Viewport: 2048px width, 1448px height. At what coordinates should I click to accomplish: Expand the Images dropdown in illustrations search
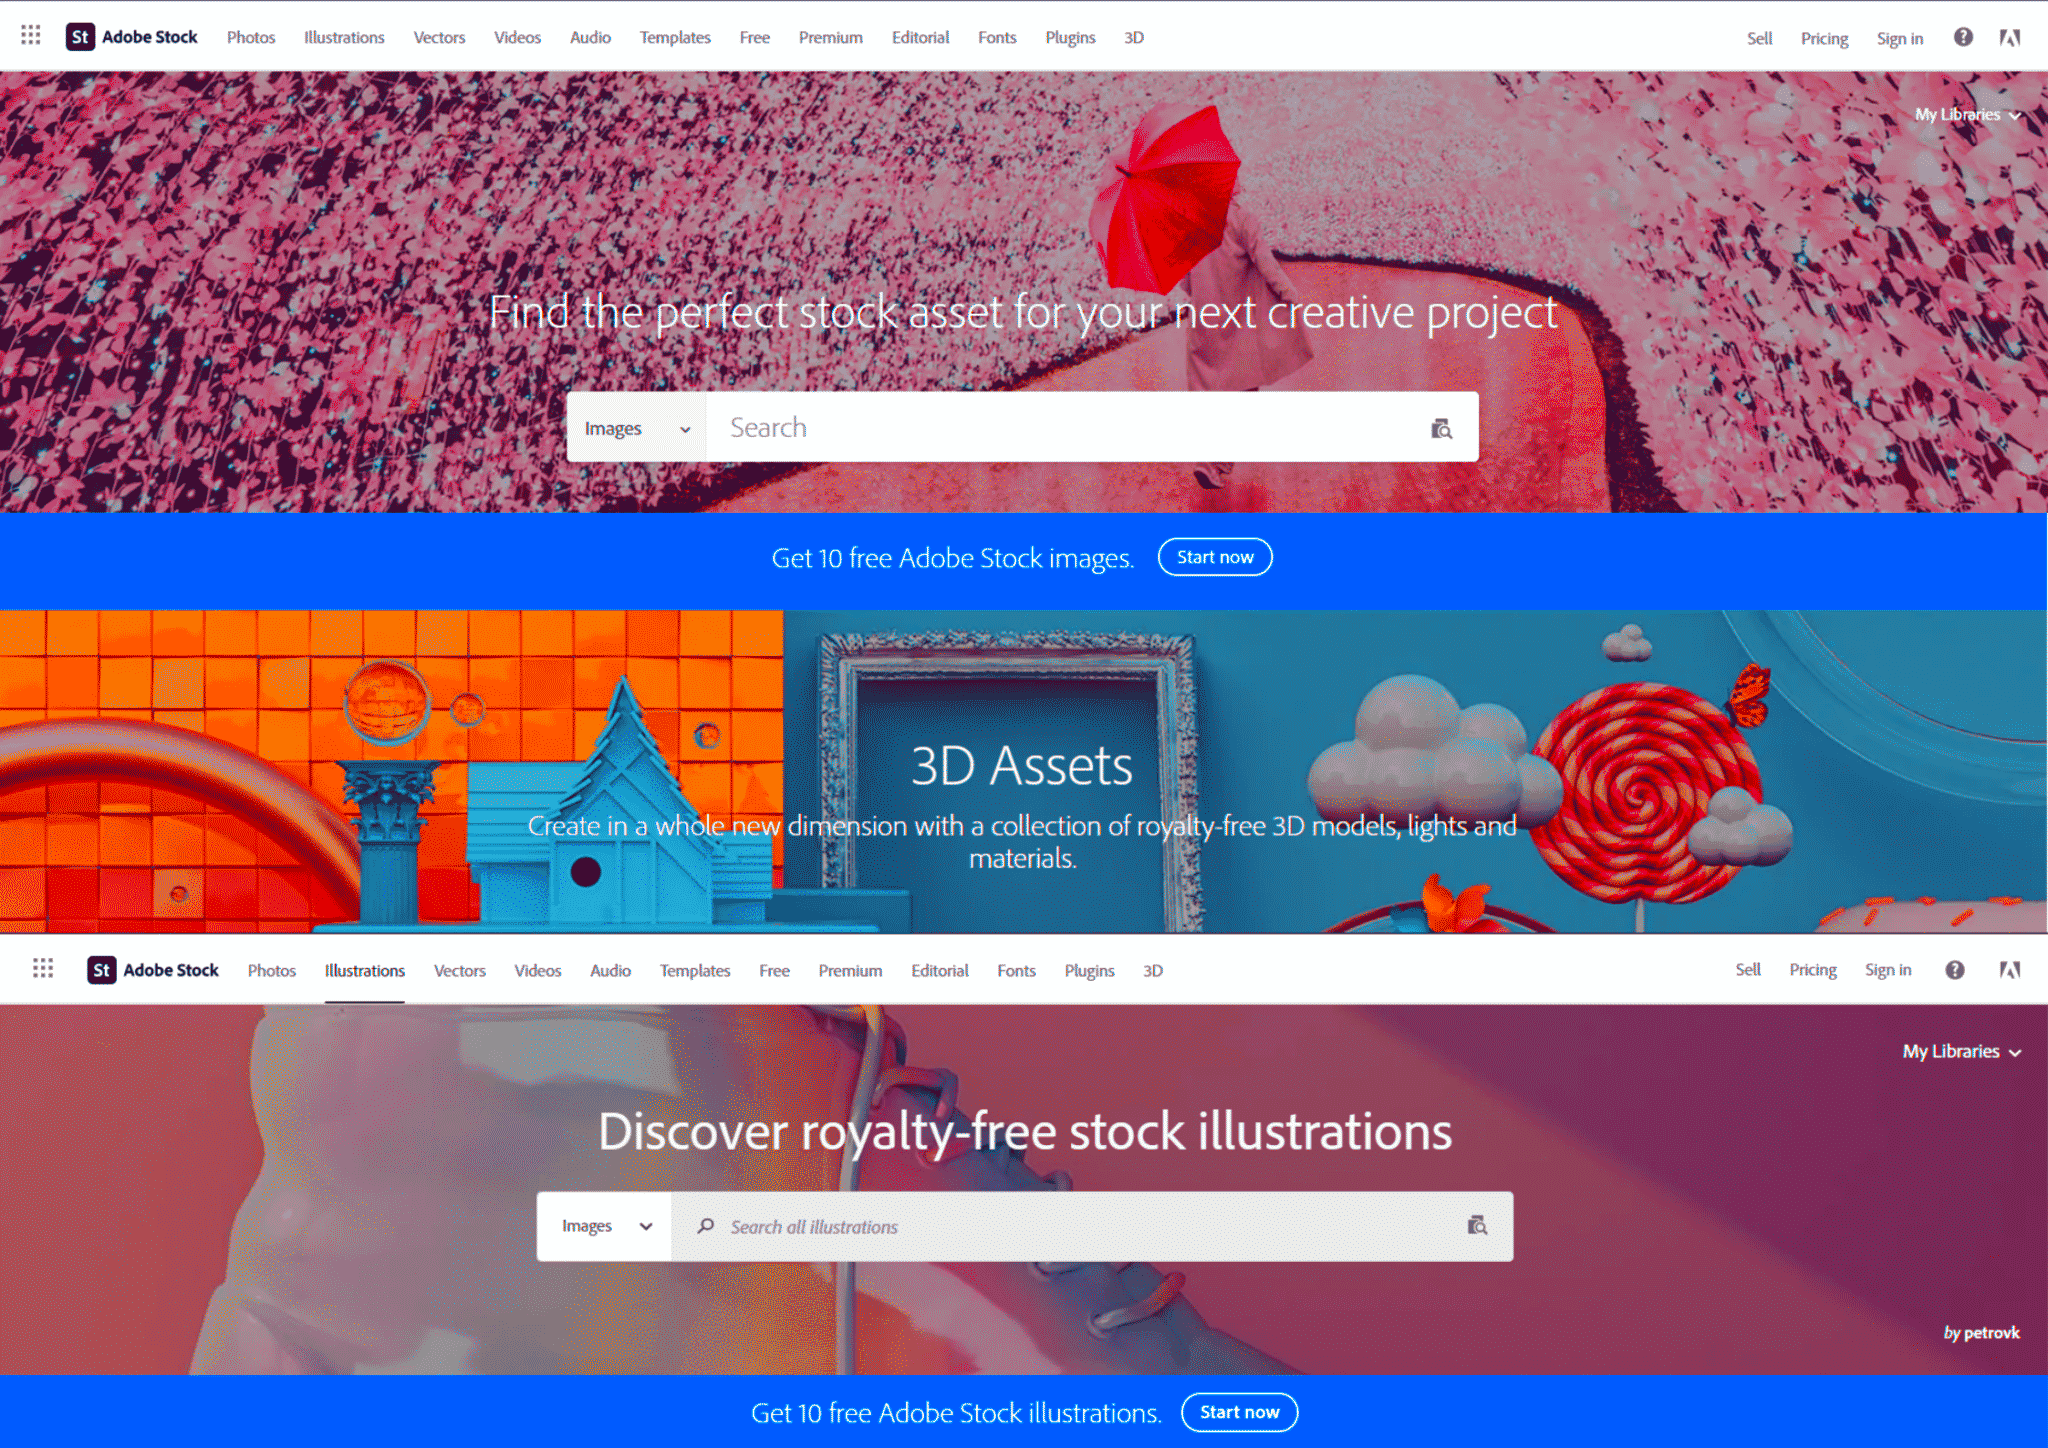click(610, 1225)
